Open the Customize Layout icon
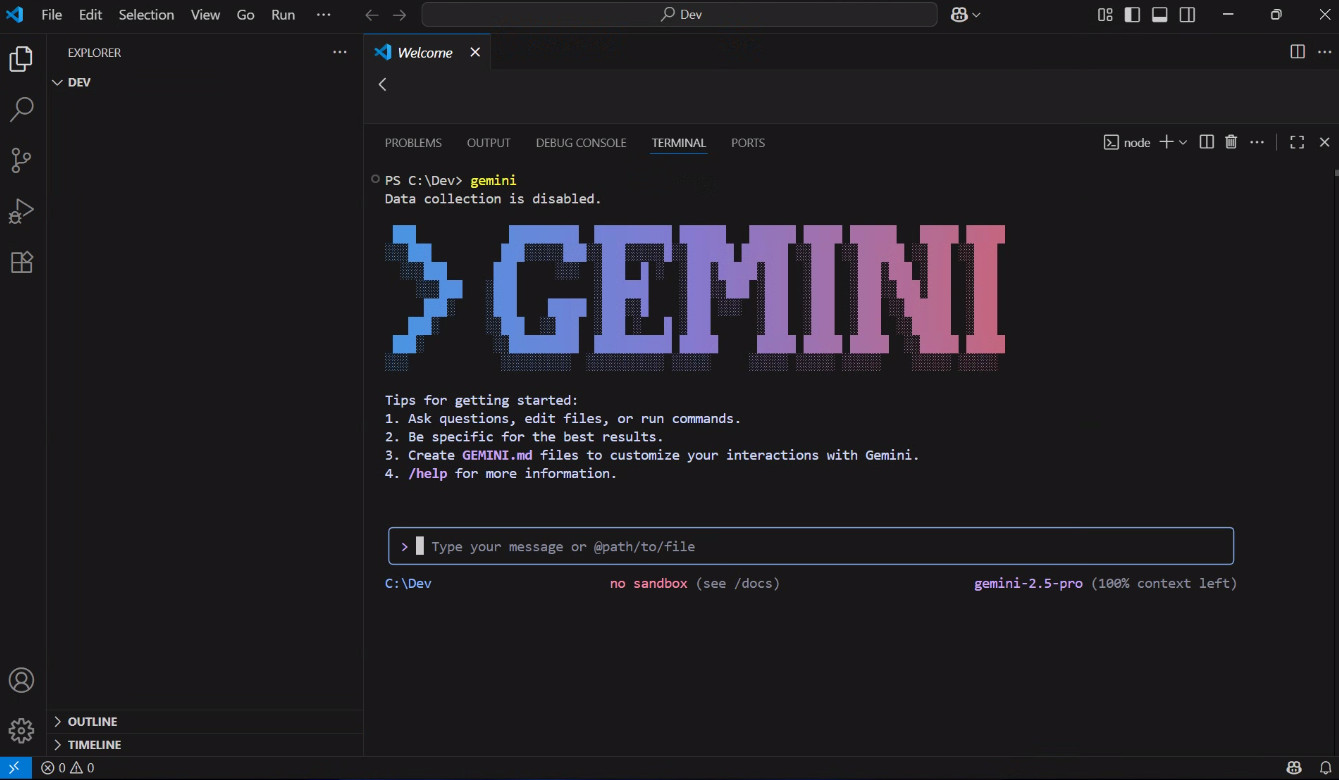 (1105, 14)
